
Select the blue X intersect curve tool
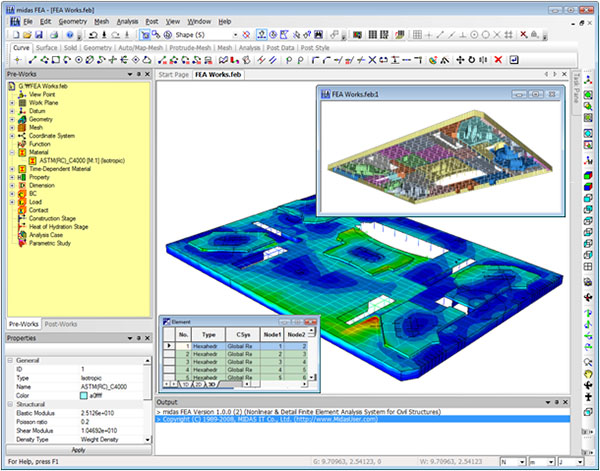(372, 60)
